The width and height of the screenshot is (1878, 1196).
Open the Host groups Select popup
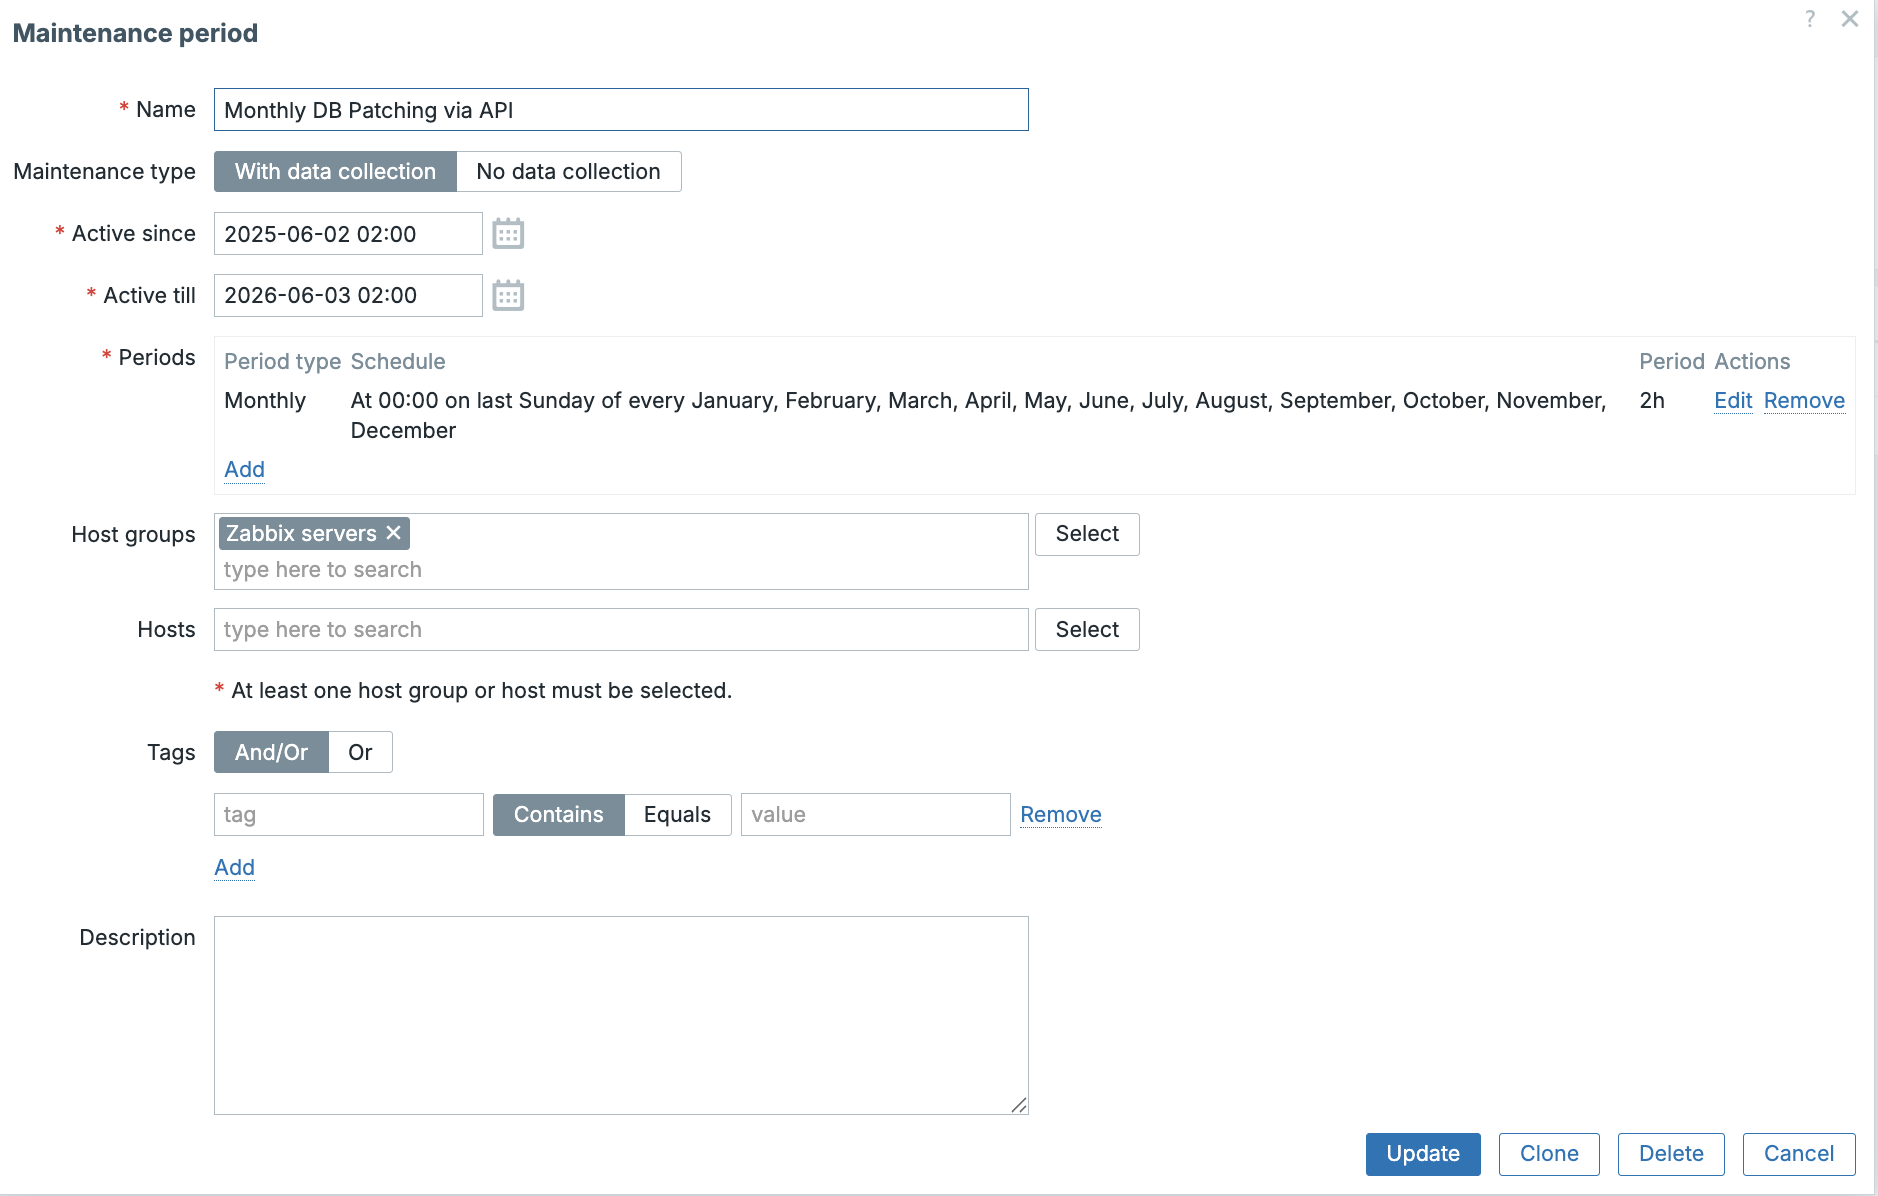tap(1087, 534)
